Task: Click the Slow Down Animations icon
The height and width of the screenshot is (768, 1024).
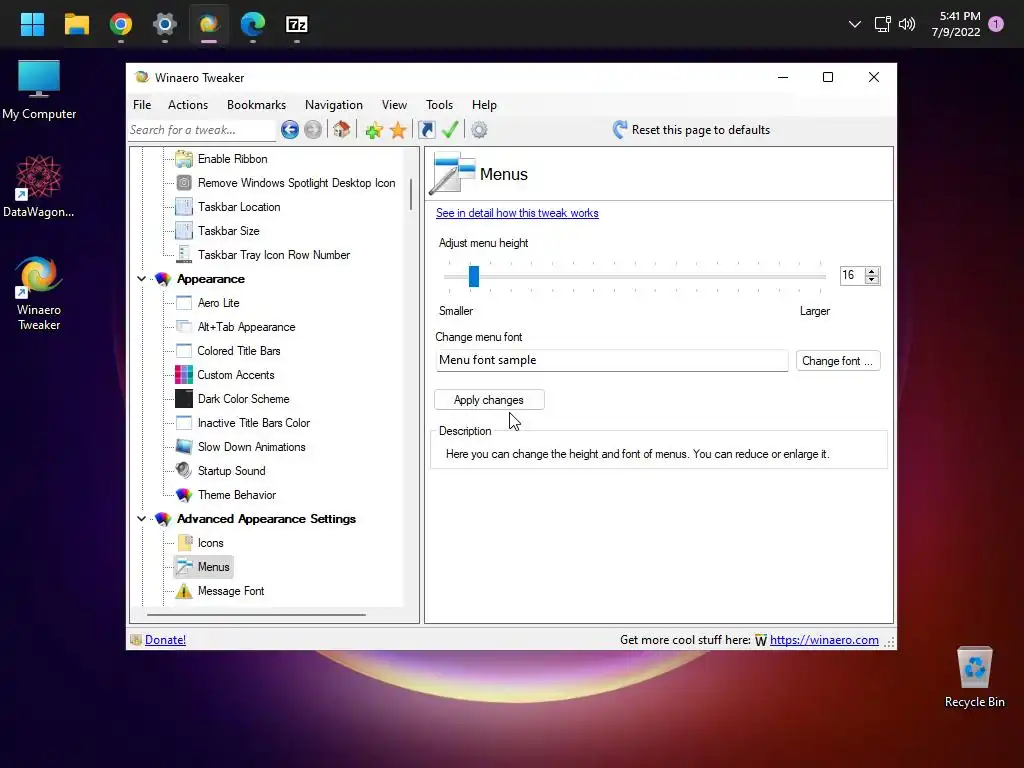Action: click(x=184, y=447)
